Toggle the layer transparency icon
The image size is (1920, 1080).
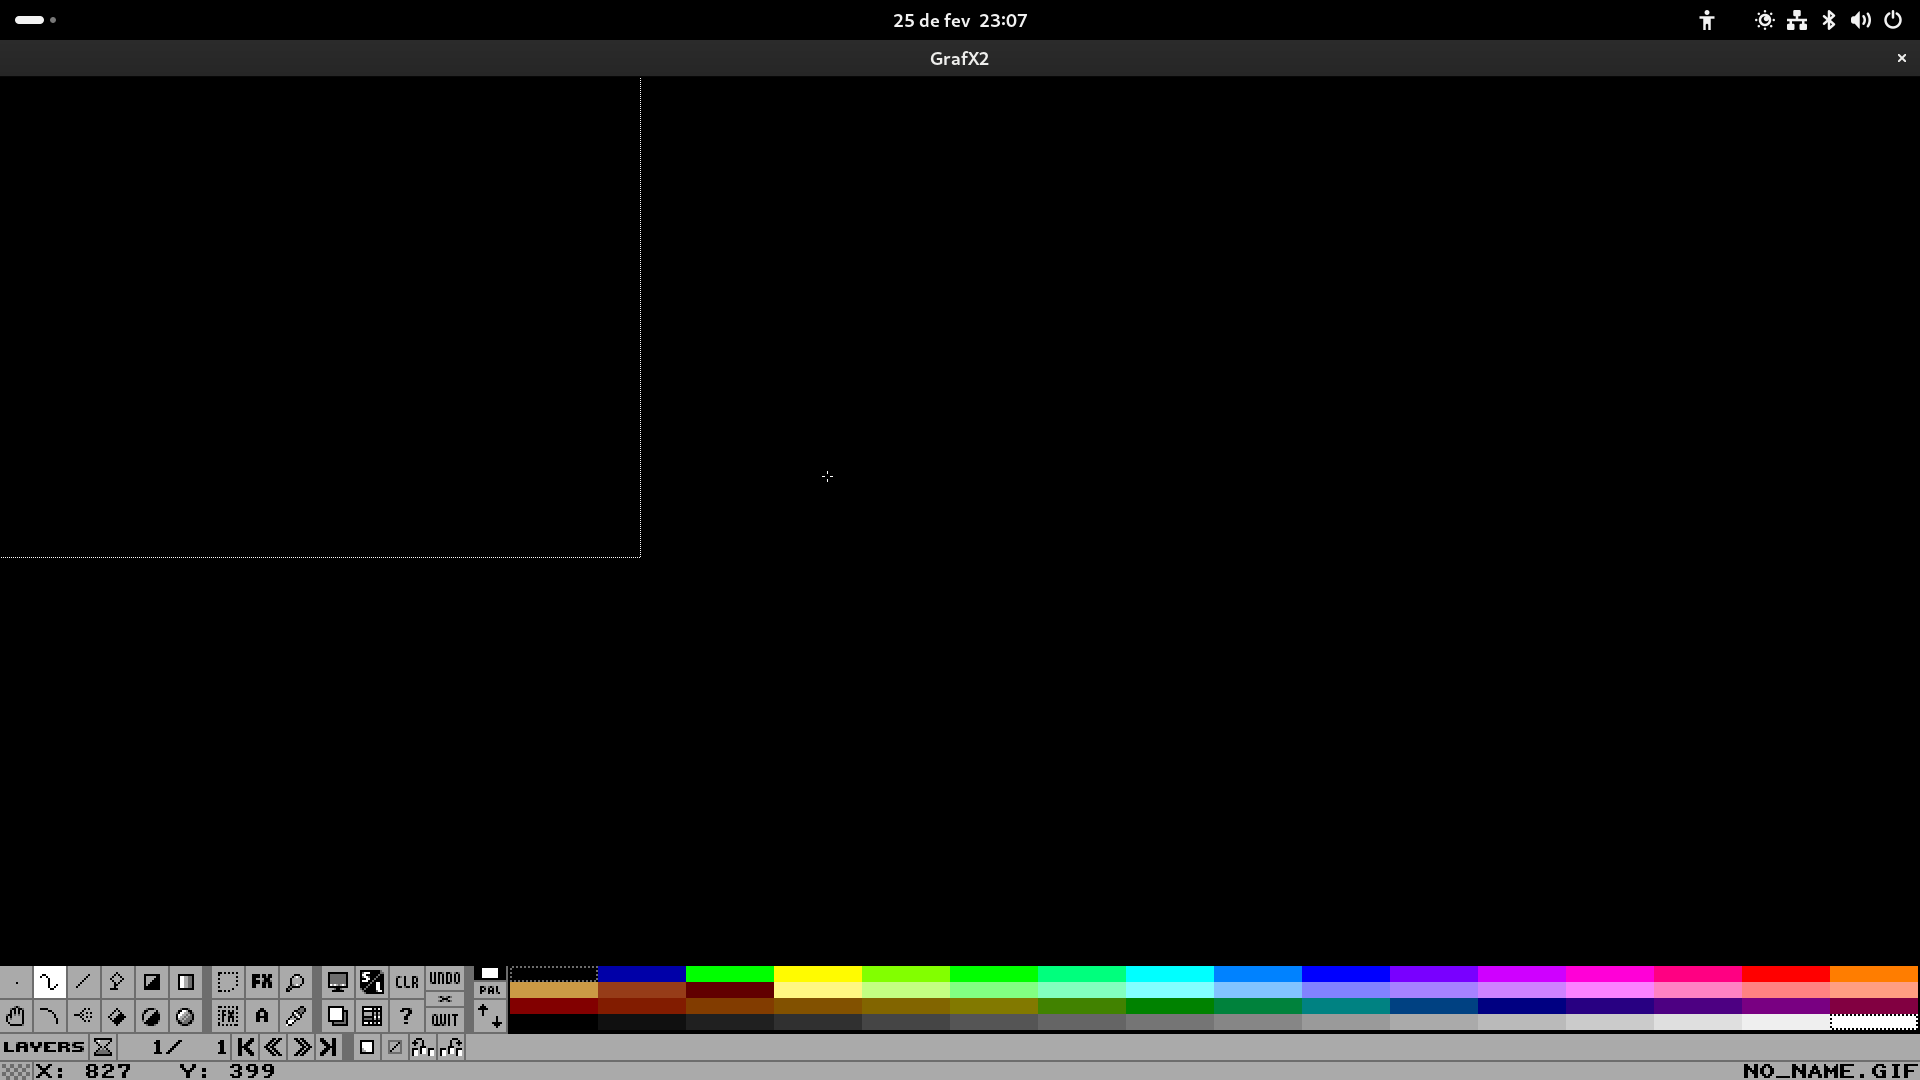[395, 1047]
